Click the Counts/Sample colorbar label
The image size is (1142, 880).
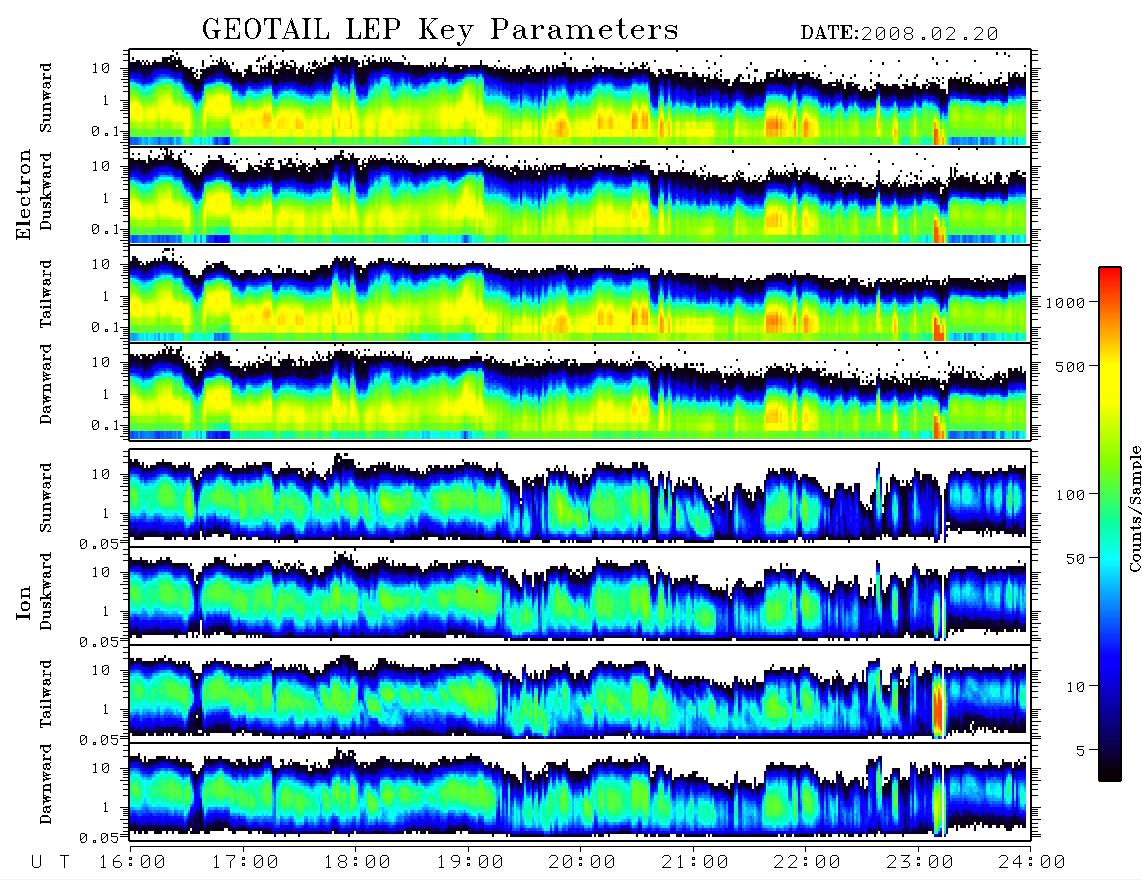click(x=1134, y=509)
